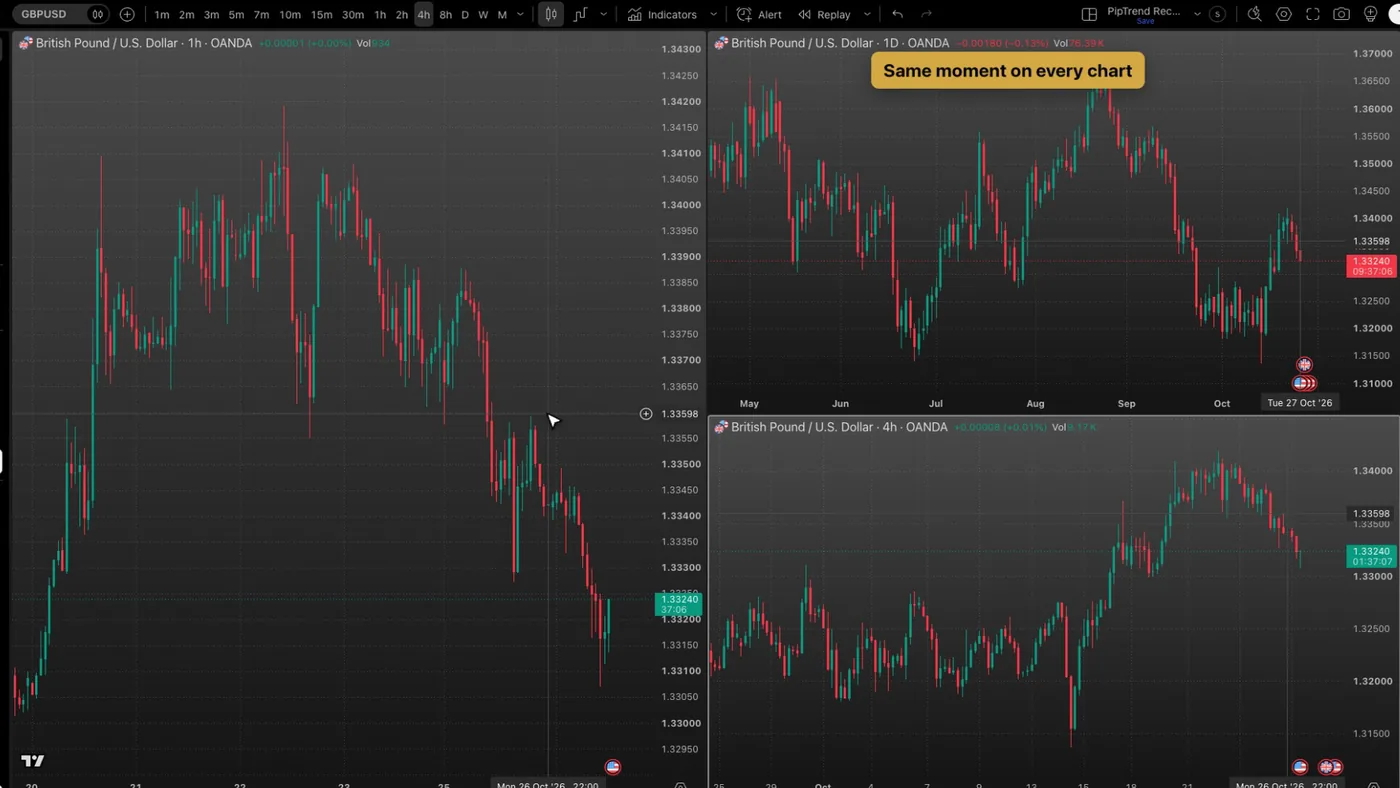Set the chart interval to 30m
Viewport: 1400px width, 788px height.
tap(353, 14)
